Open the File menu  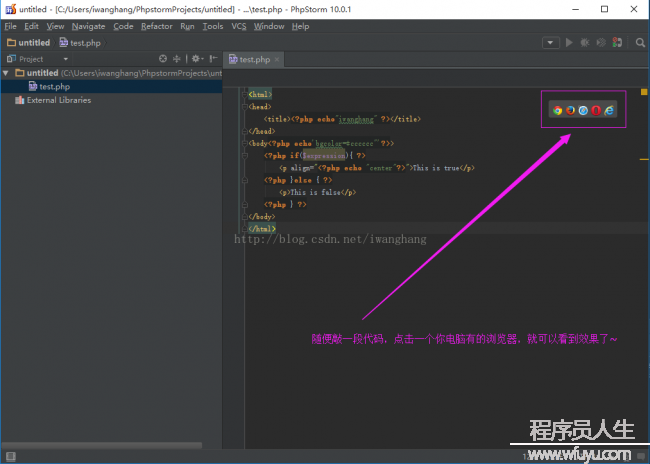10,26
